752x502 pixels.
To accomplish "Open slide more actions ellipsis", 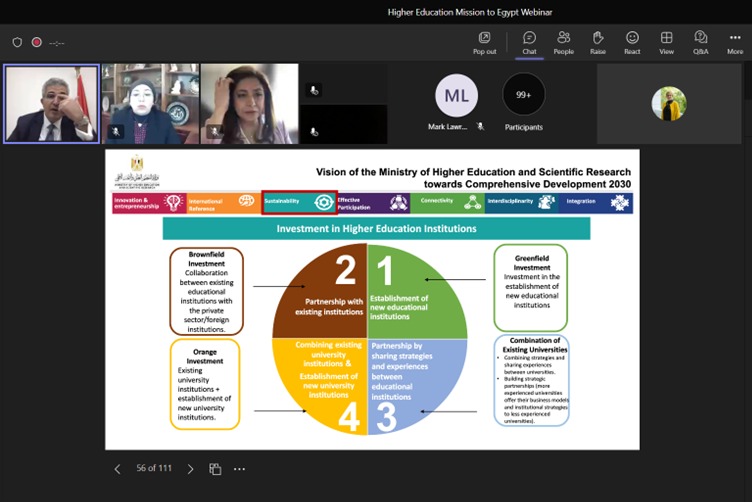I will tap(239, 469).
